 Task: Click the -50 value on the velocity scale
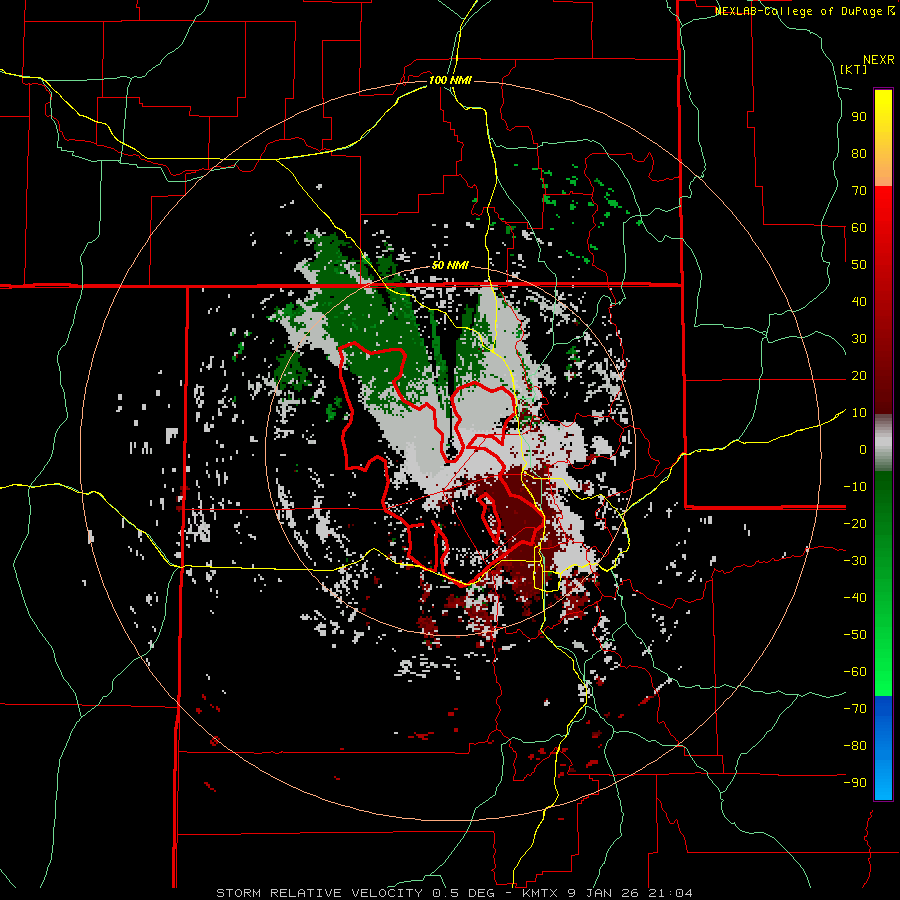(x=855, y=635)
